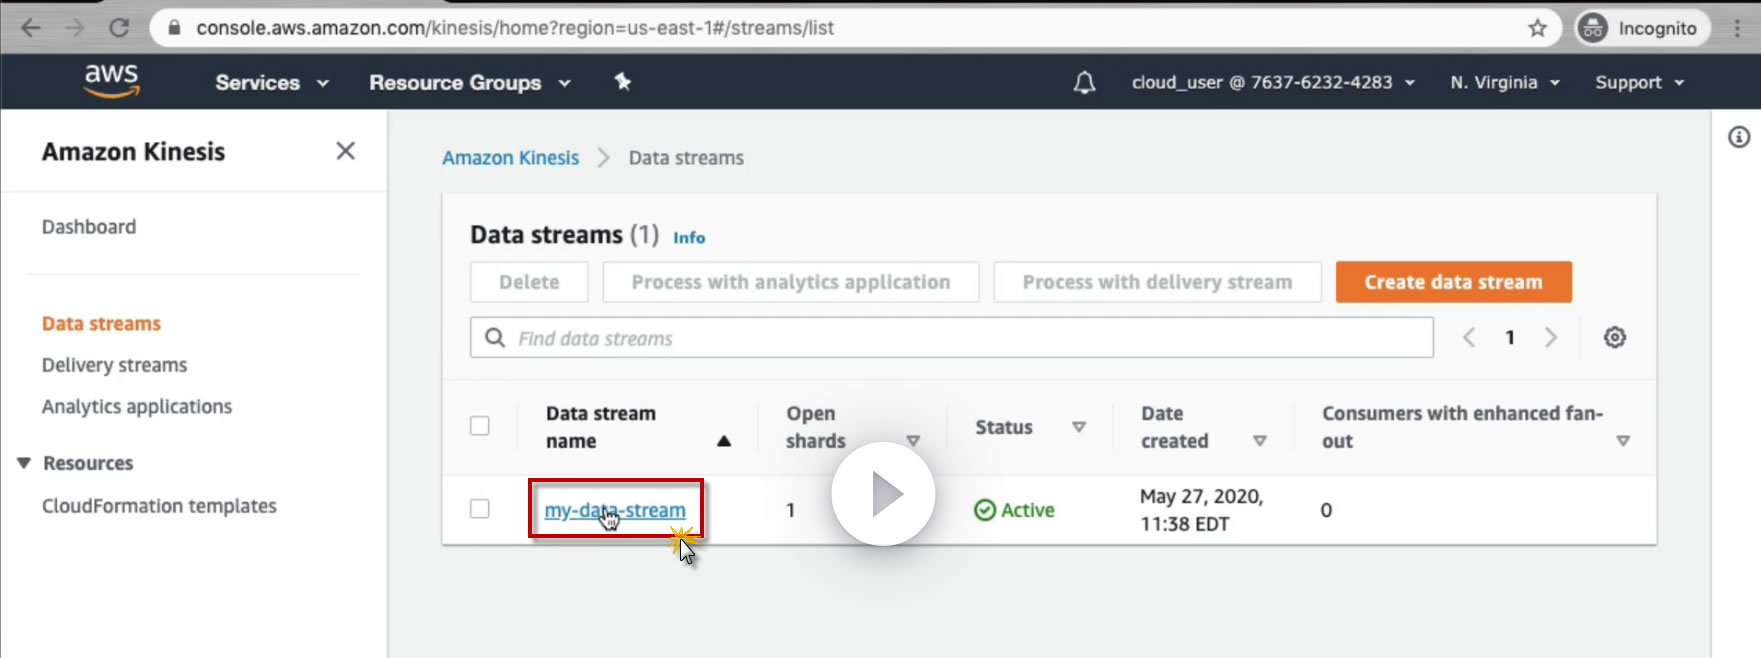The width and height of the screenshot is (1761, 658).
Task: Sort by Status column arrow
Action: point(1079,427)
